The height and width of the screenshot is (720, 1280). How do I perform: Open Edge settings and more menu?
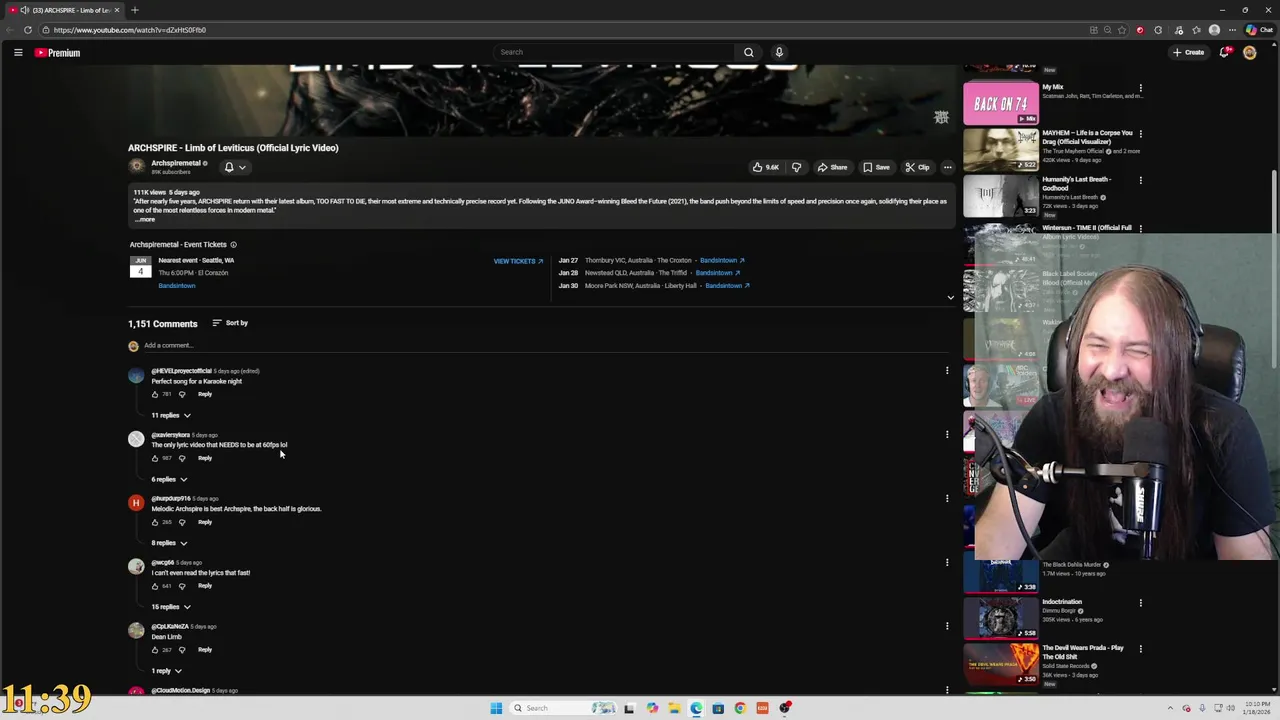(1232, 30)
